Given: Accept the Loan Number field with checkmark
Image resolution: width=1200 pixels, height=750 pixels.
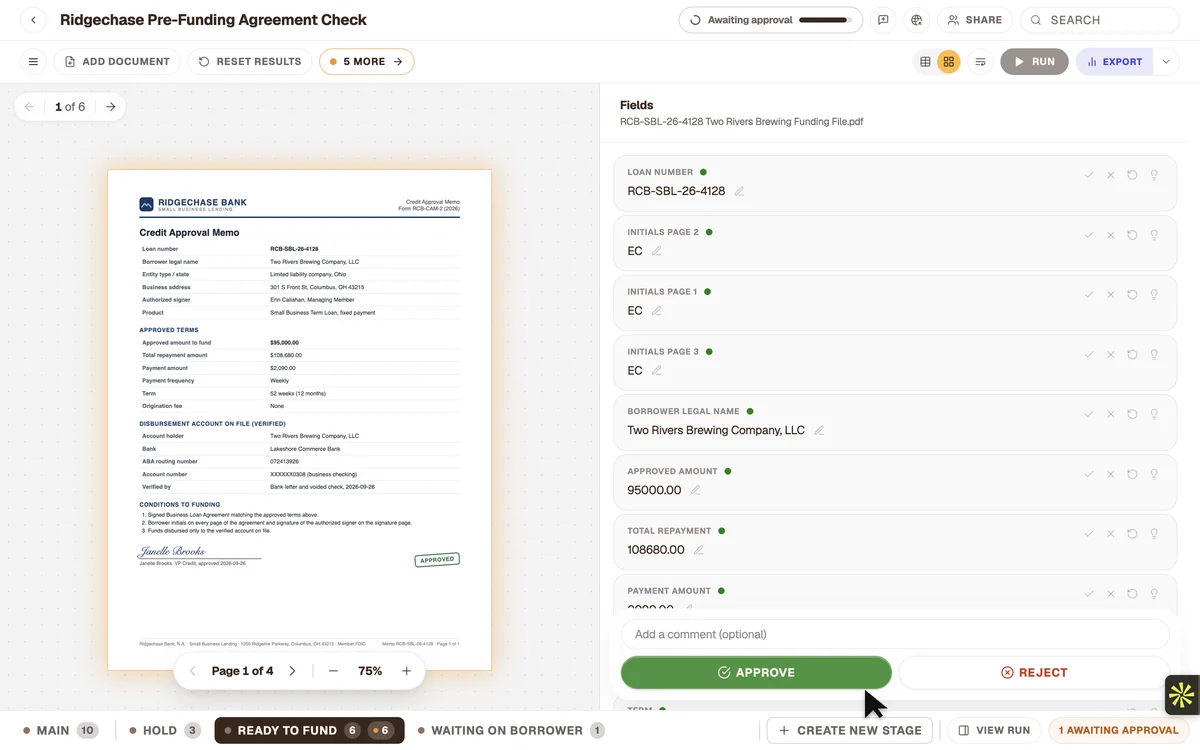Looking at the screenshot, I should coord(1089,175).
